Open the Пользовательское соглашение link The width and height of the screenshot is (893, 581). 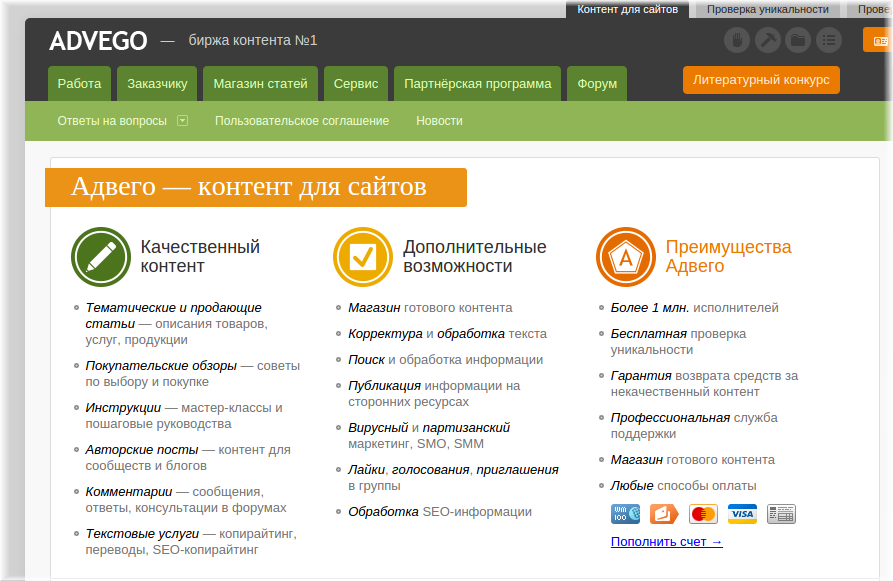click(302, 121)
